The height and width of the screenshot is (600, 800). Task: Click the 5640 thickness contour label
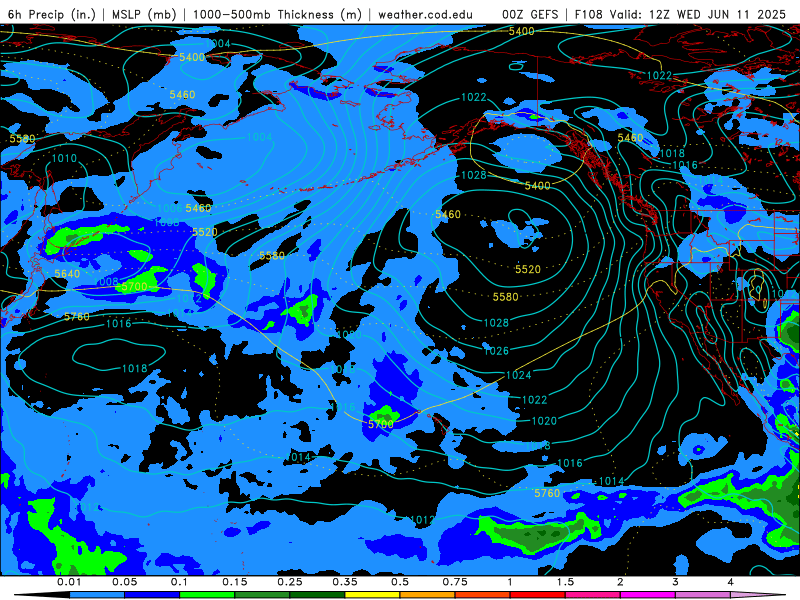(67, 274)
